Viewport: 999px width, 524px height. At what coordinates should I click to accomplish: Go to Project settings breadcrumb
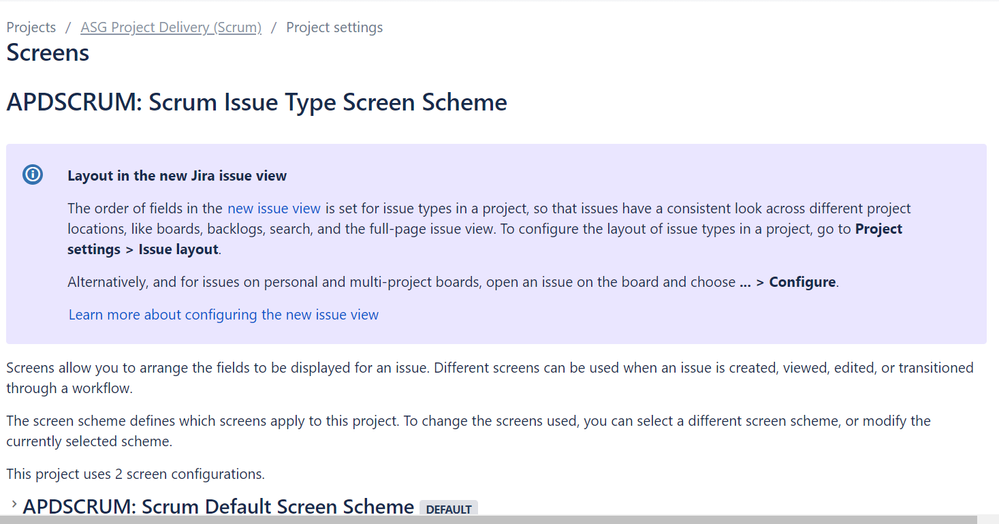pos(334,27)
